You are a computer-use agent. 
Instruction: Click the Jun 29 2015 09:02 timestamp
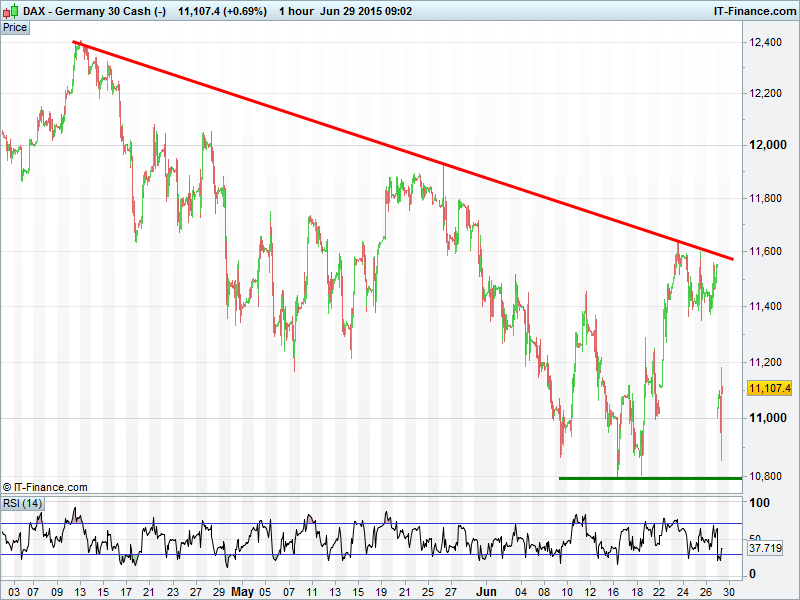click(368, 10)
